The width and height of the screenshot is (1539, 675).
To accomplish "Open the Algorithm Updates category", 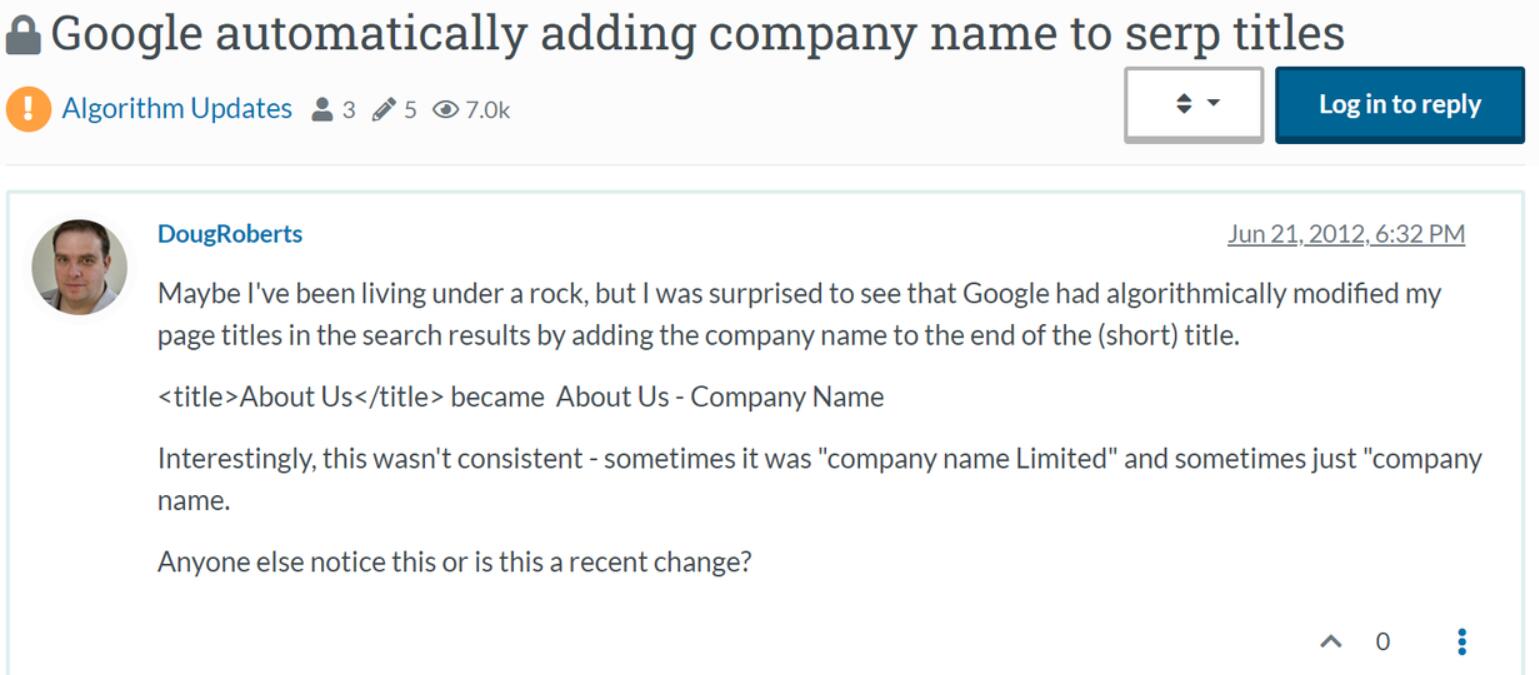I will 177,108.
